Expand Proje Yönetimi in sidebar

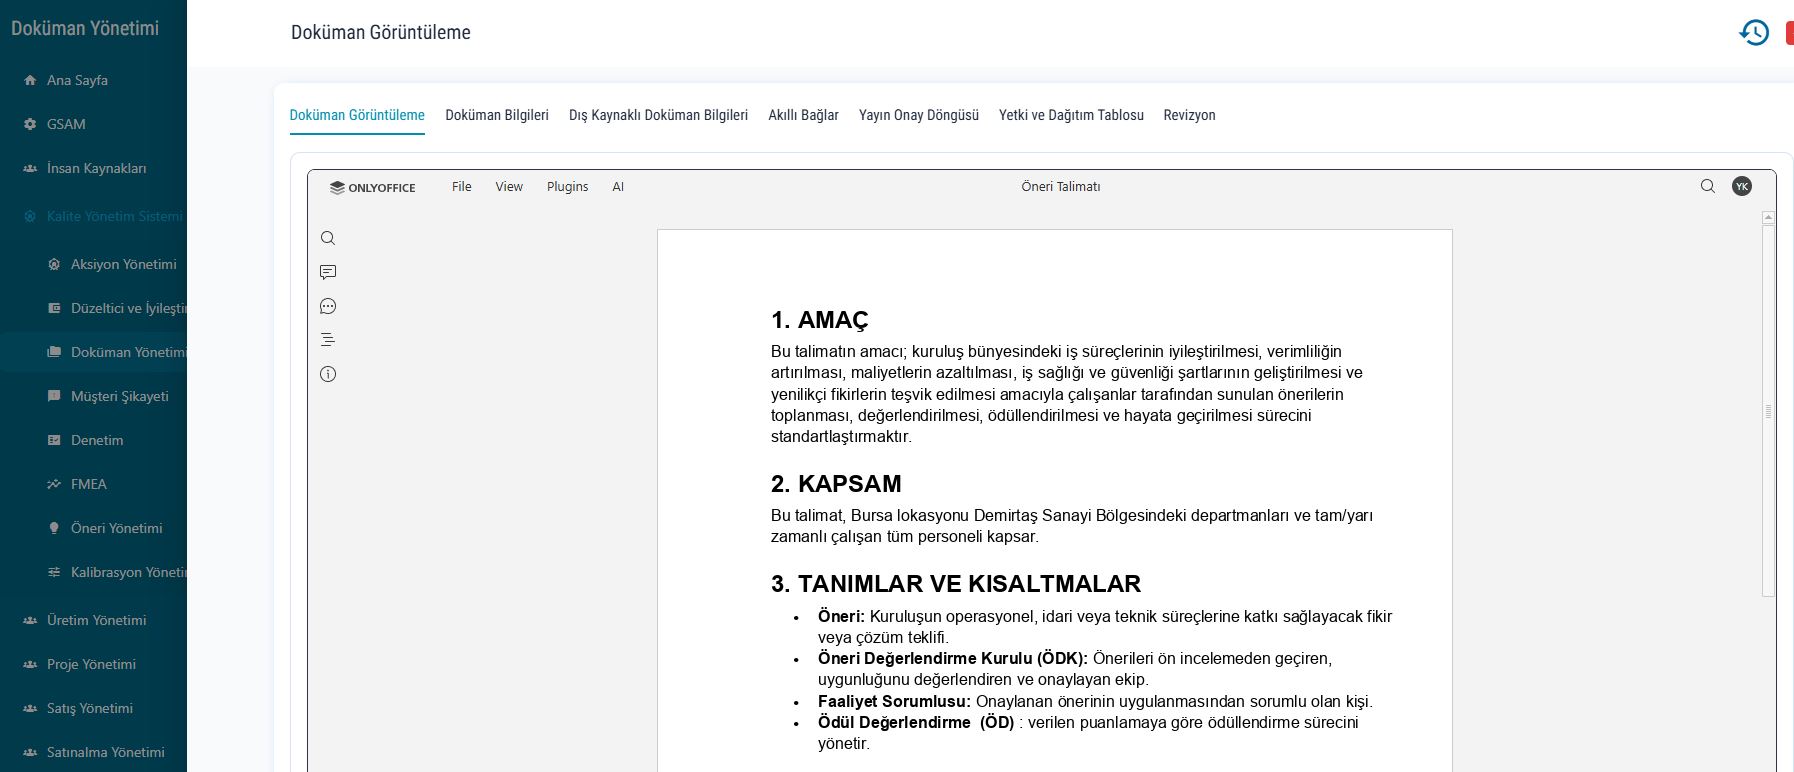[x=93, y=664]
